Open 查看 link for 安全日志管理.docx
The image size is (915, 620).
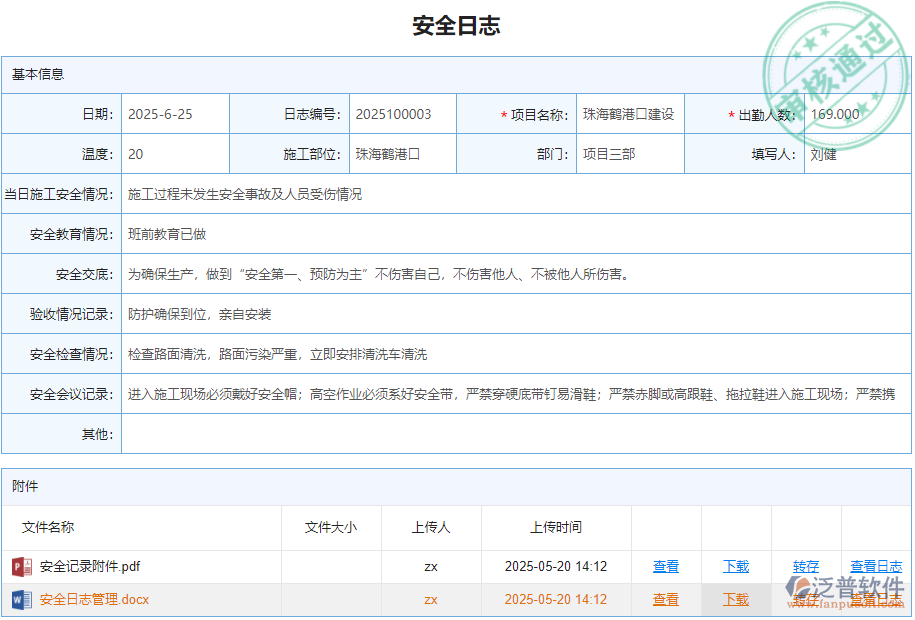coord(665,600)
